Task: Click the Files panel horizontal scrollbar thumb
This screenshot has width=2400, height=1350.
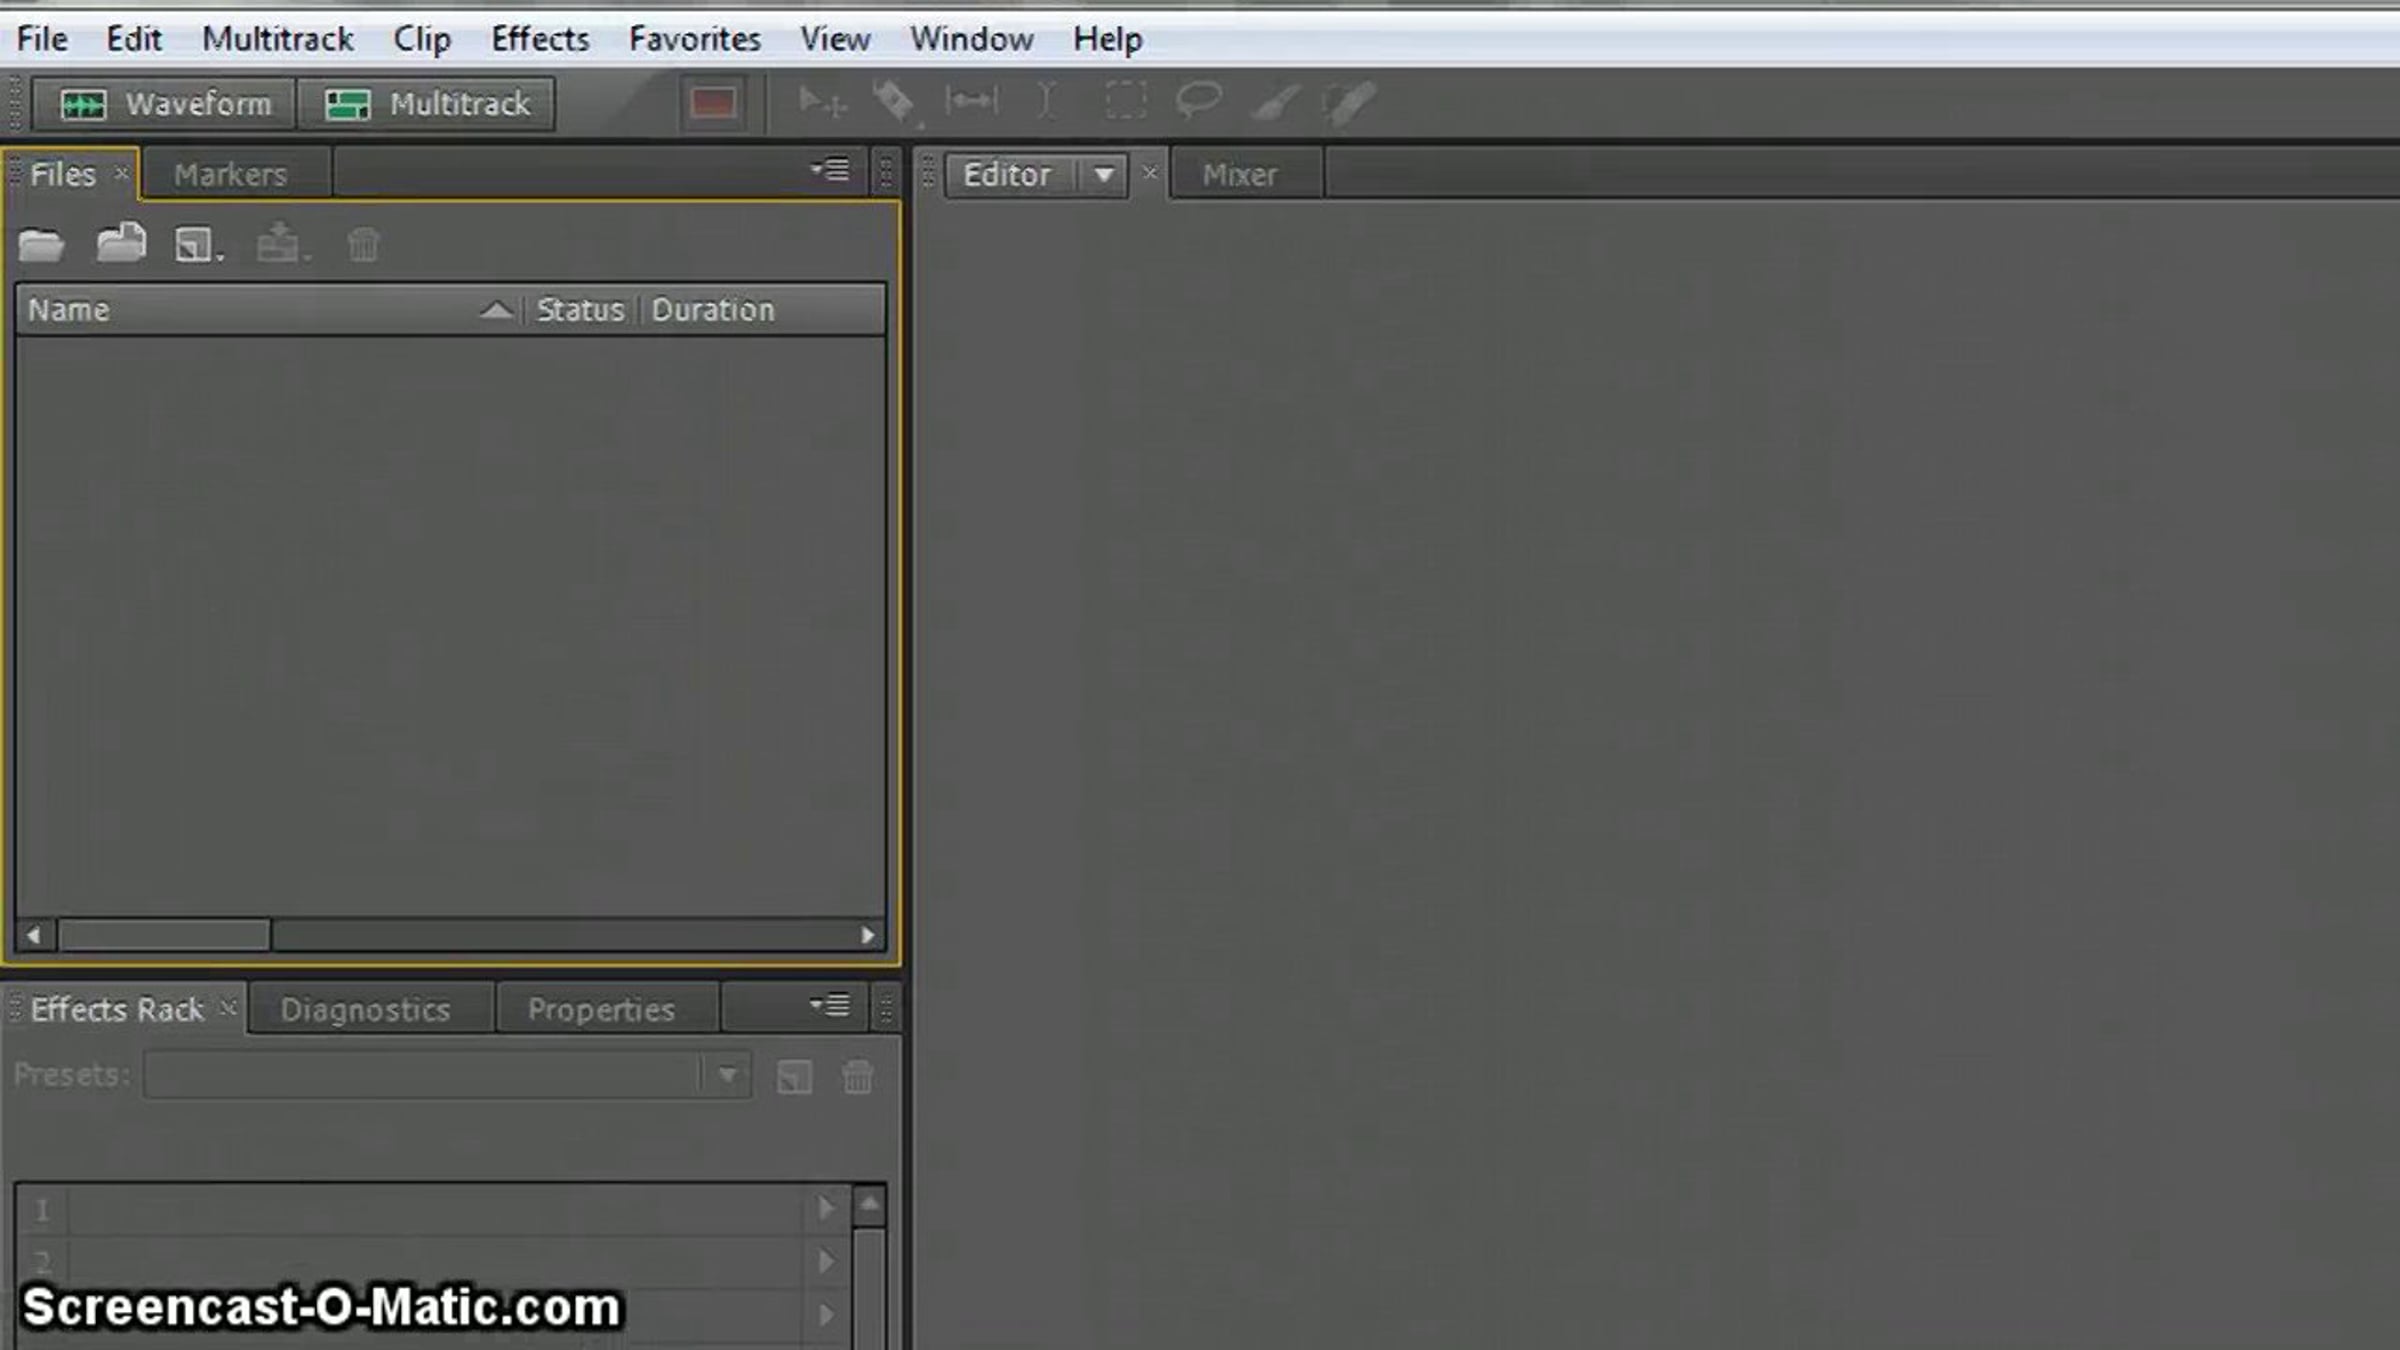Action: point(164,935)
